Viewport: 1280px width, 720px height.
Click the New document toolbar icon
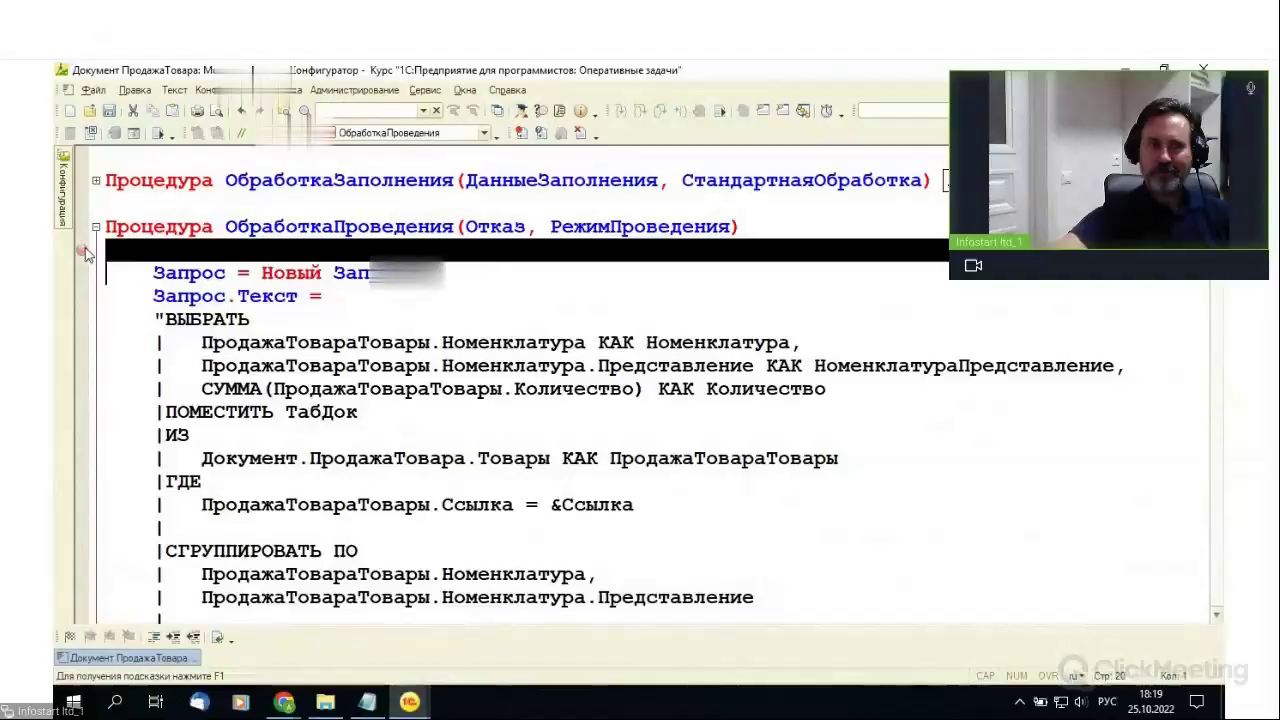pyautogui.click(x=69, y=111)
